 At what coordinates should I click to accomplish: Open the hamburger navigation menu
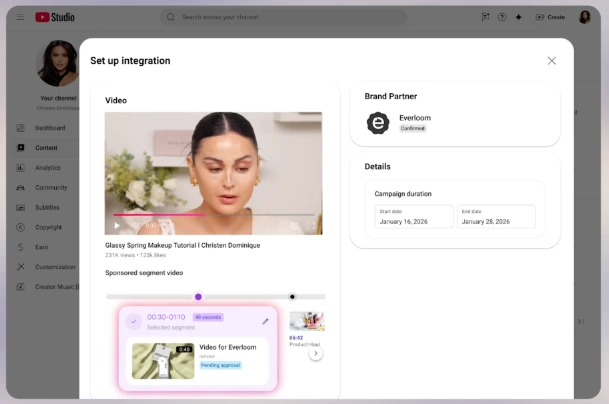[x=20, y=17]
